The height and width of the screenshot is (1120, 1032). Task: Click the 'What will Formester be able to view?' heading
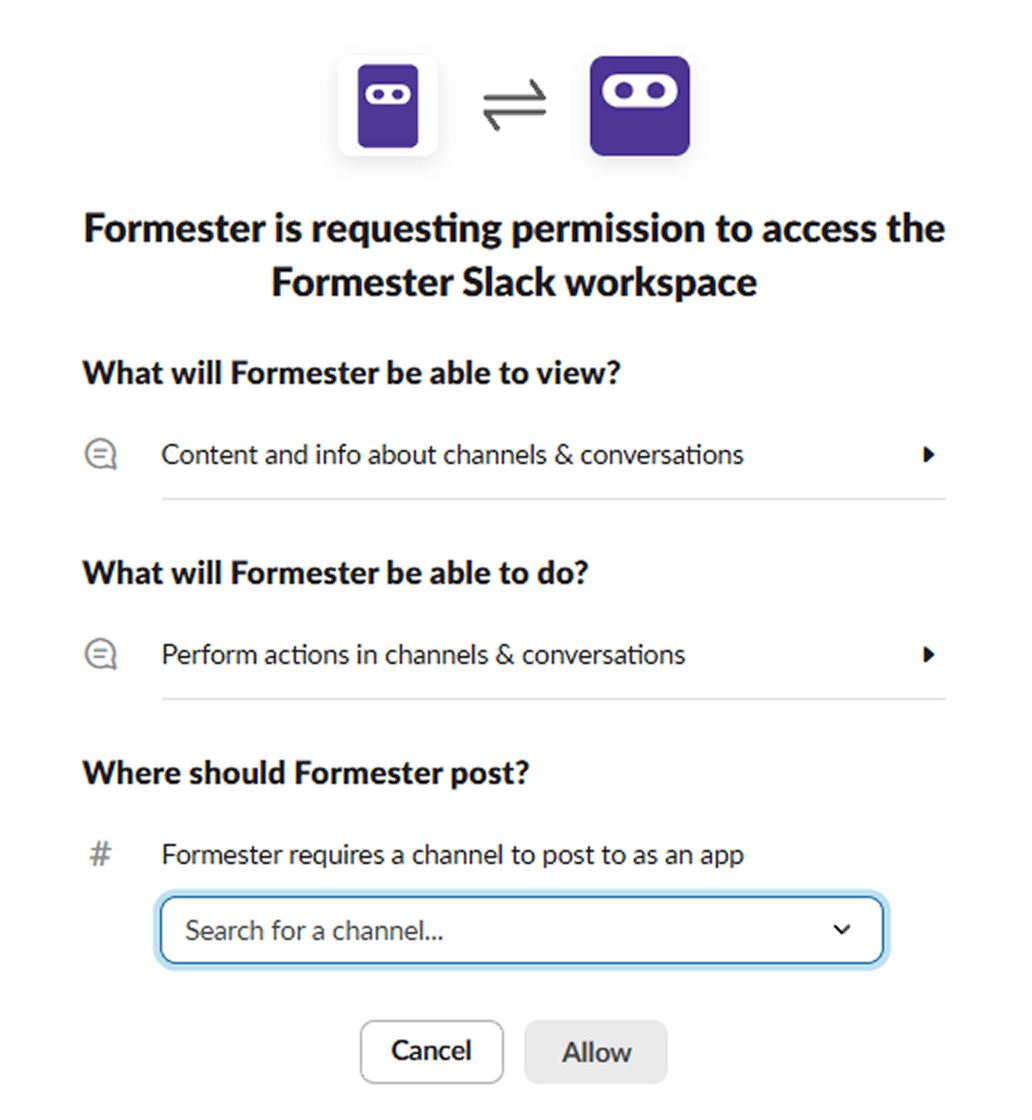click(351, 372)
